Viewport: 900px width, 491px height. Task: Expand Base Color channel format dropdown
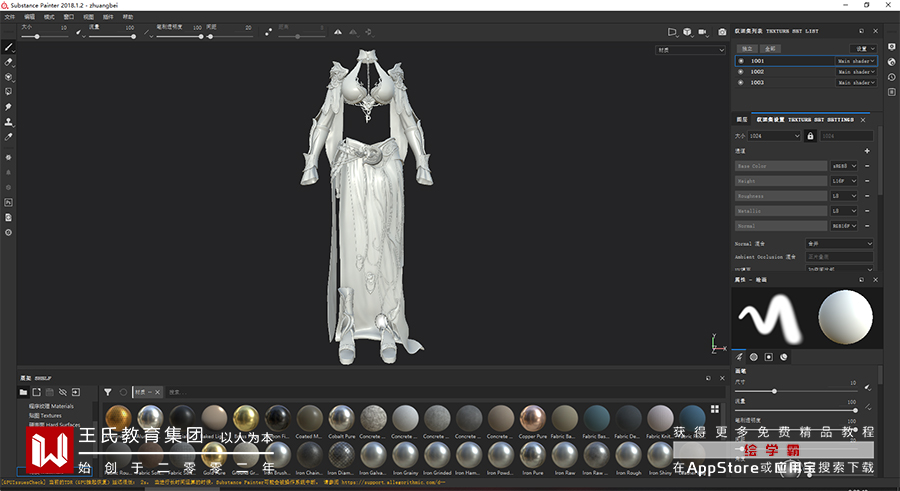tap(843, 166)
